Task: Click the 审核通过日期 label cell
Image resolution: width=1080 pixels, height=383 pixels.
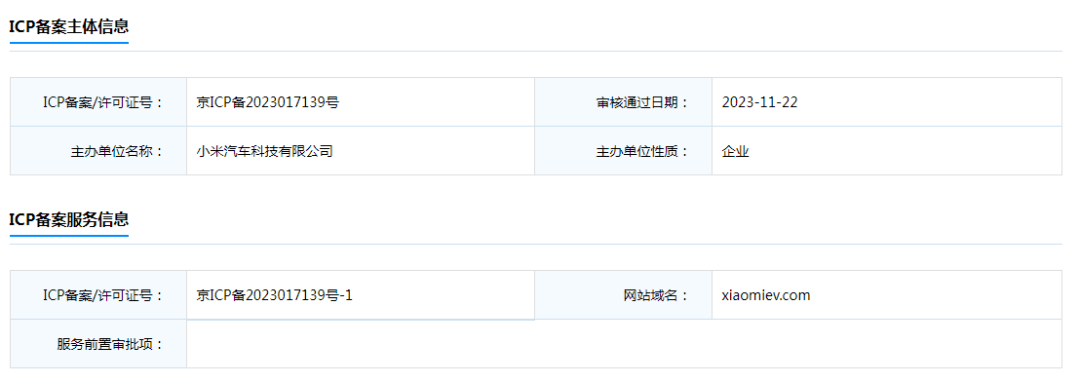Action: [x=623, y=102]
